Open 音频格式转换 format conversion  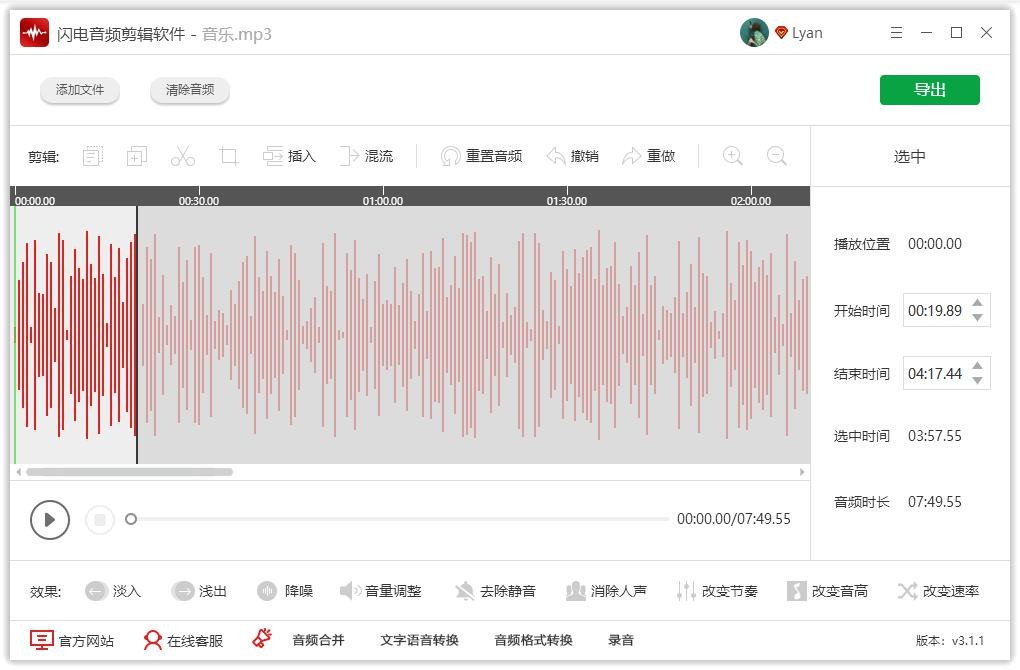pyautogui.click(x=533, y=640)
